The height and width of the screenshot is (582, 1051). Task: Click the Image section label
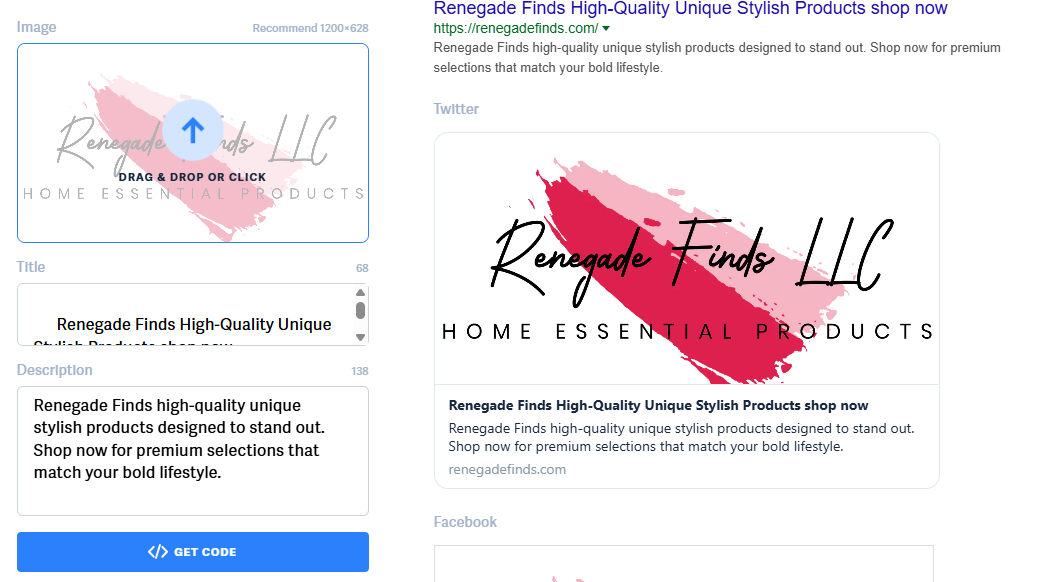tap(36, 27)
